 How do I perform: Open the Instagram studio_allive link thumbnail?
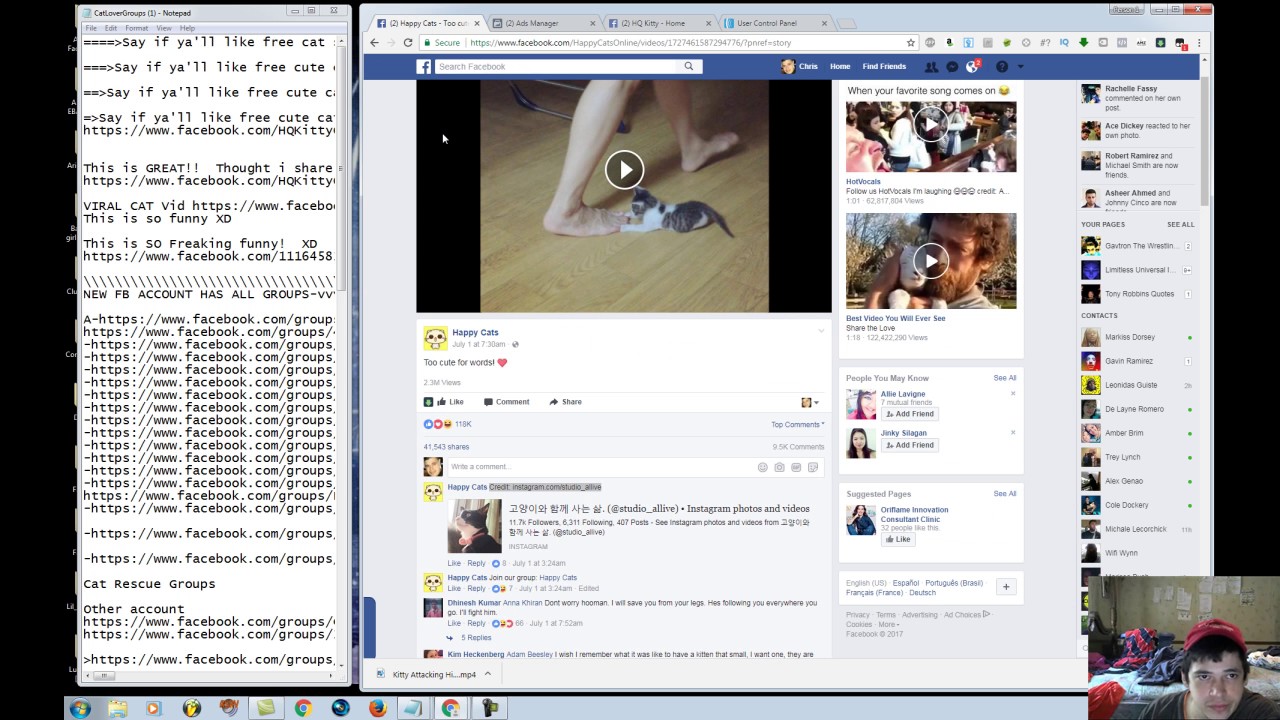click(474, 526)
